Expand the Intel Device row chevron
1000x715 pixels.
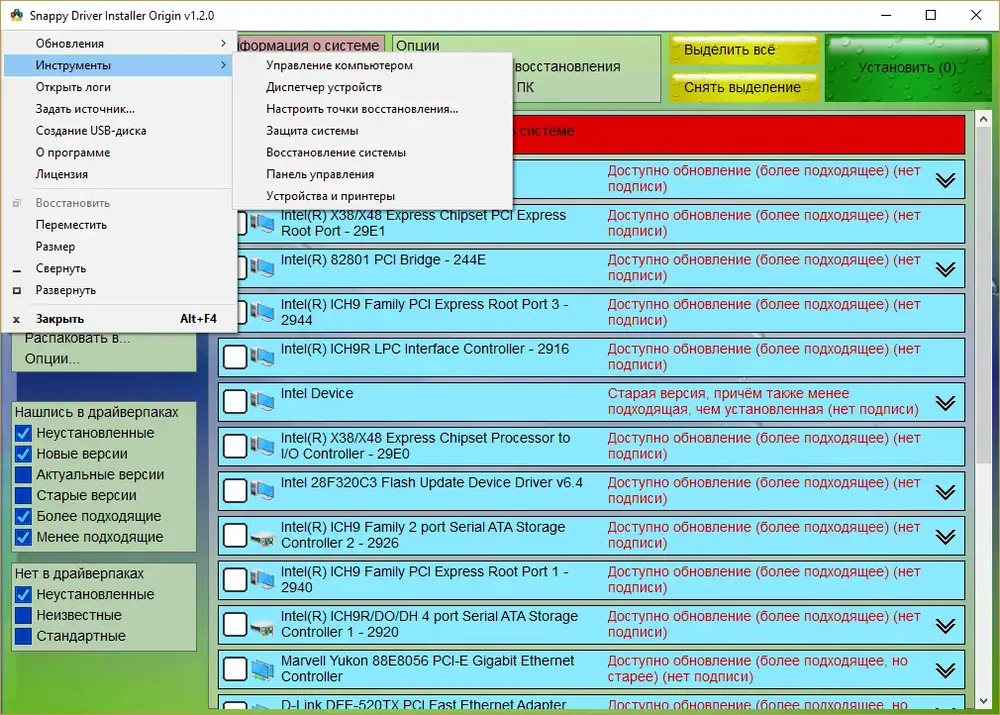point(945,403)
